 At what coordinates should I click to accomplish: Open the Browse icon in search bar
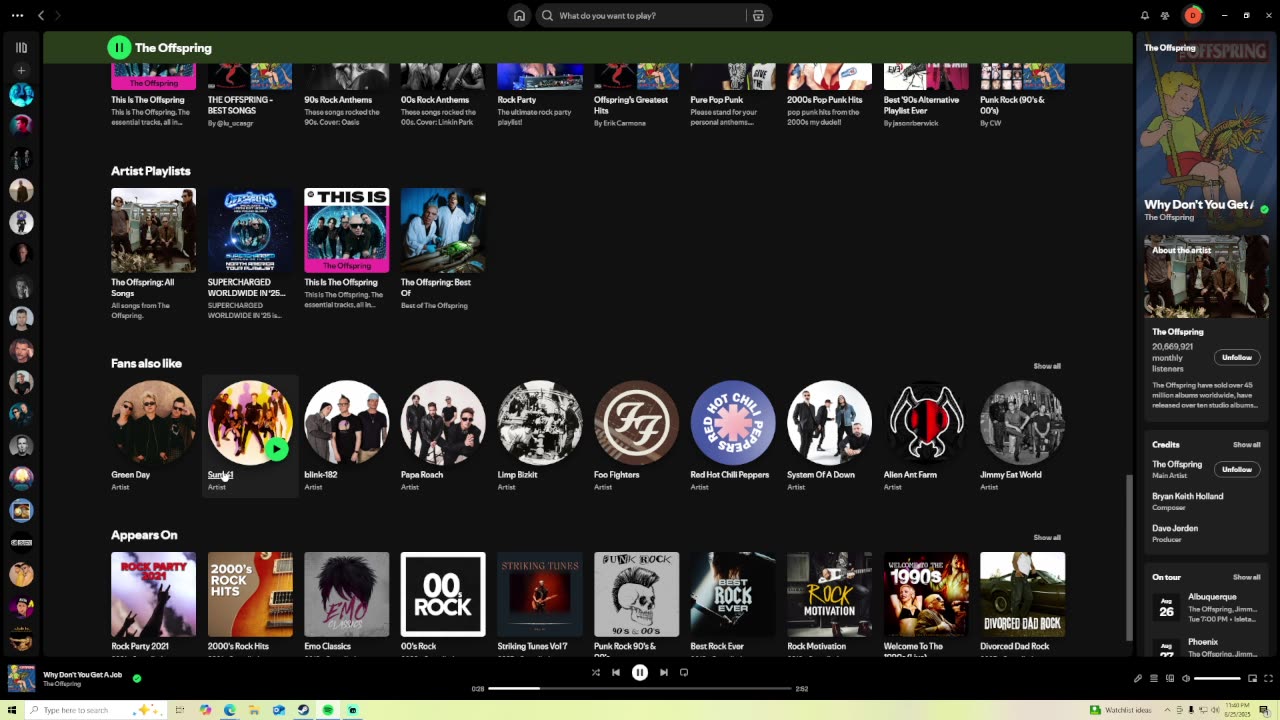758,16
